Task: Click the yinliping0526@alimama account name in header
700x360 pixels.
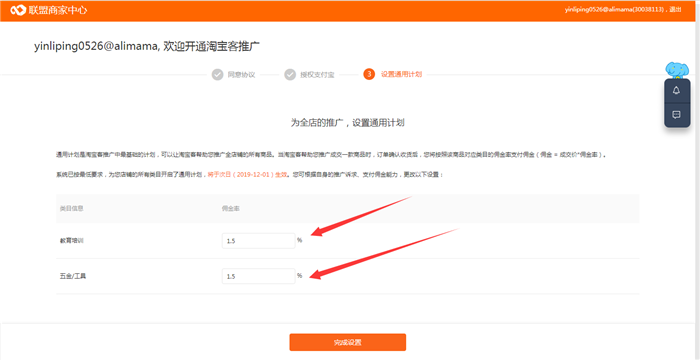Action: pyautogui.click(x=616, y=9)
